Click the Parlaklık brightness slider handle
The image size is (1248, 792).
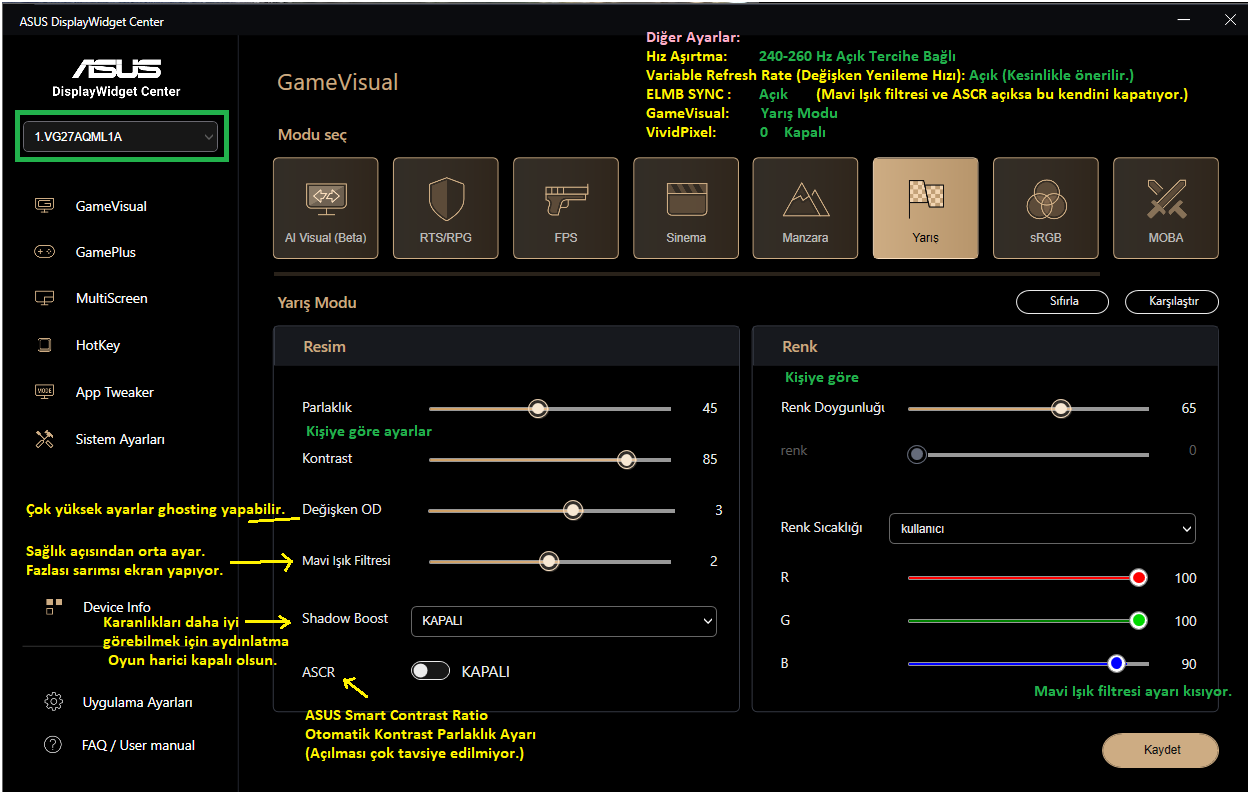(x=538, y=408)
